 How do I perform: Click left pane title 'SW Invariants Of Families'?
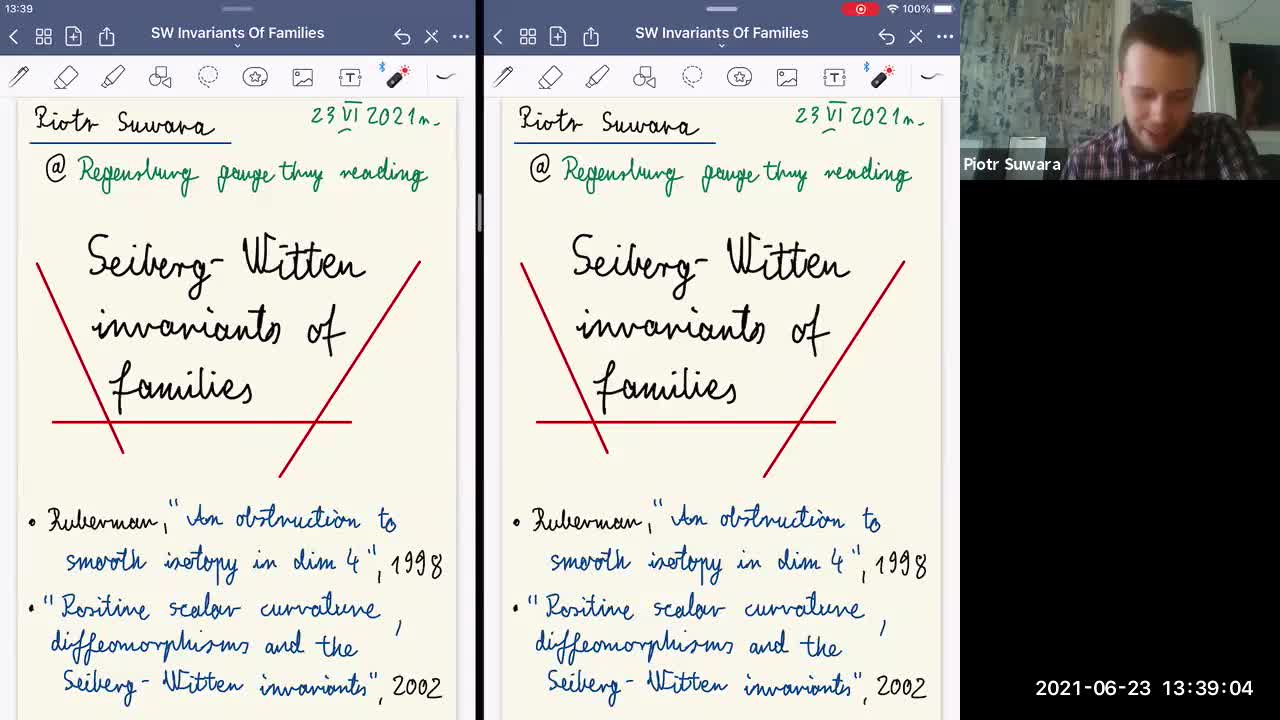point(237,33)
